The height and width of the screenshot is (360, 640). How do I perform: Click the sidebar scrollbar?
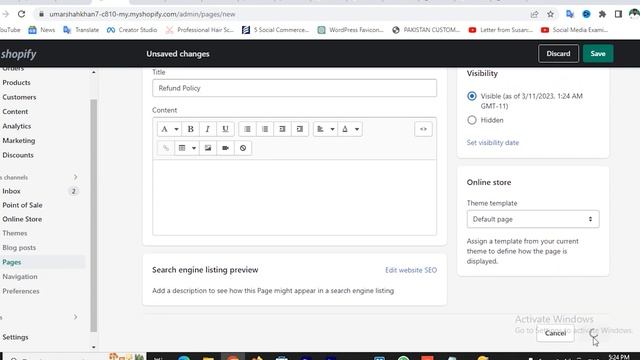pyautogui.click(x=93, y=216)
